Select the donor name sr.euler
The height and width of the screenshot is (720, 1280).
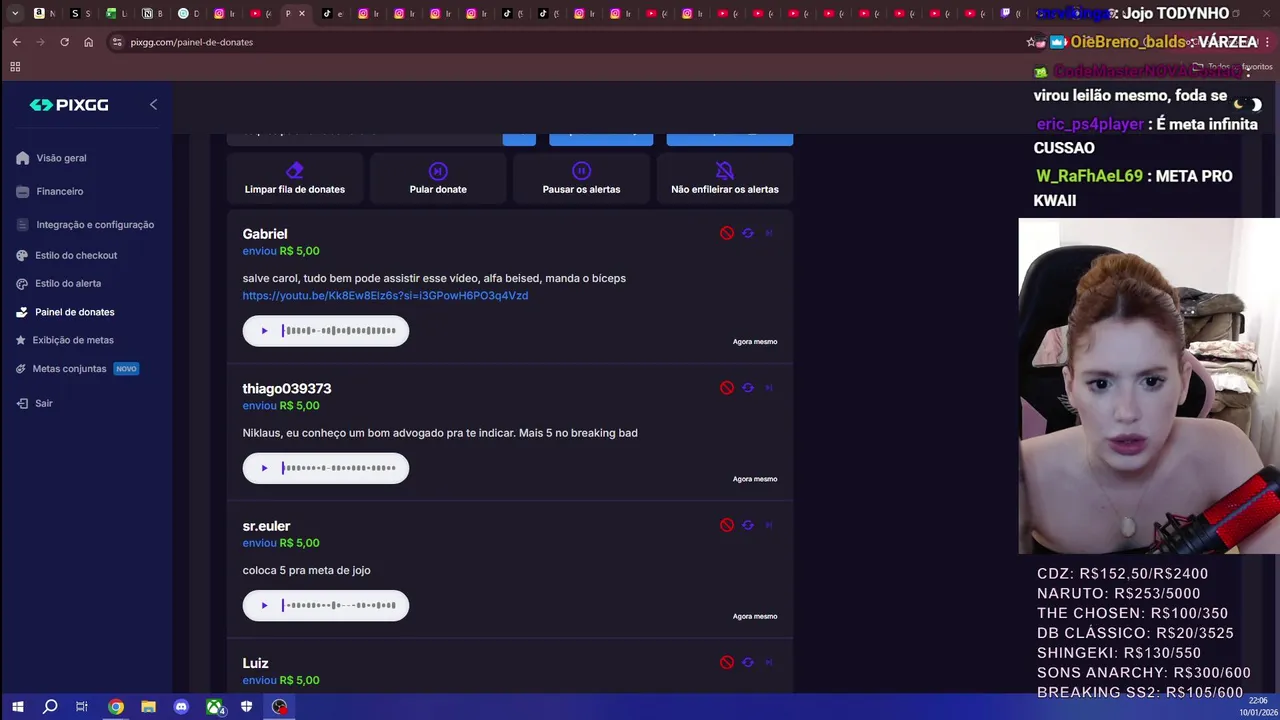pyautogui.click(x=266, y=526)
